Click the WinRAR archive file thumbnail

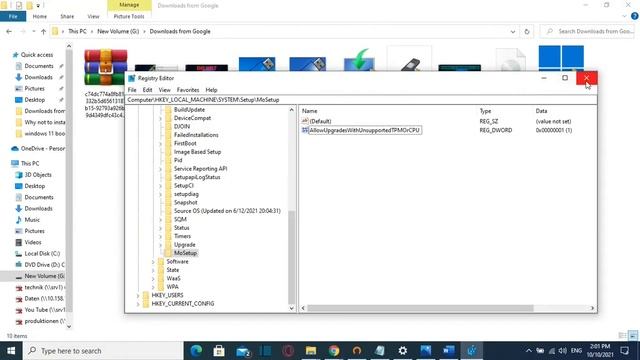coord(106,67)
